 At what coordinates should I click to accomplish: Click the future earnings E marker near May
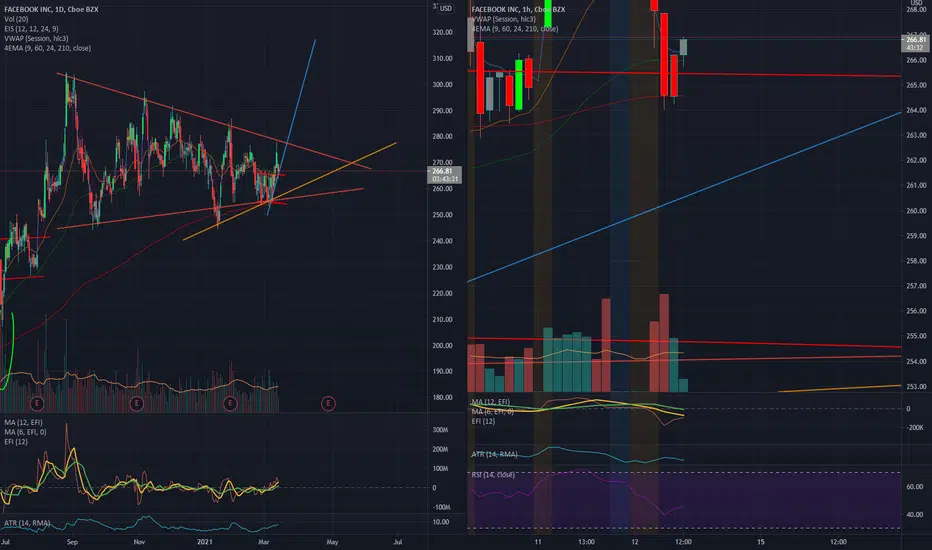tap(328, 404)
